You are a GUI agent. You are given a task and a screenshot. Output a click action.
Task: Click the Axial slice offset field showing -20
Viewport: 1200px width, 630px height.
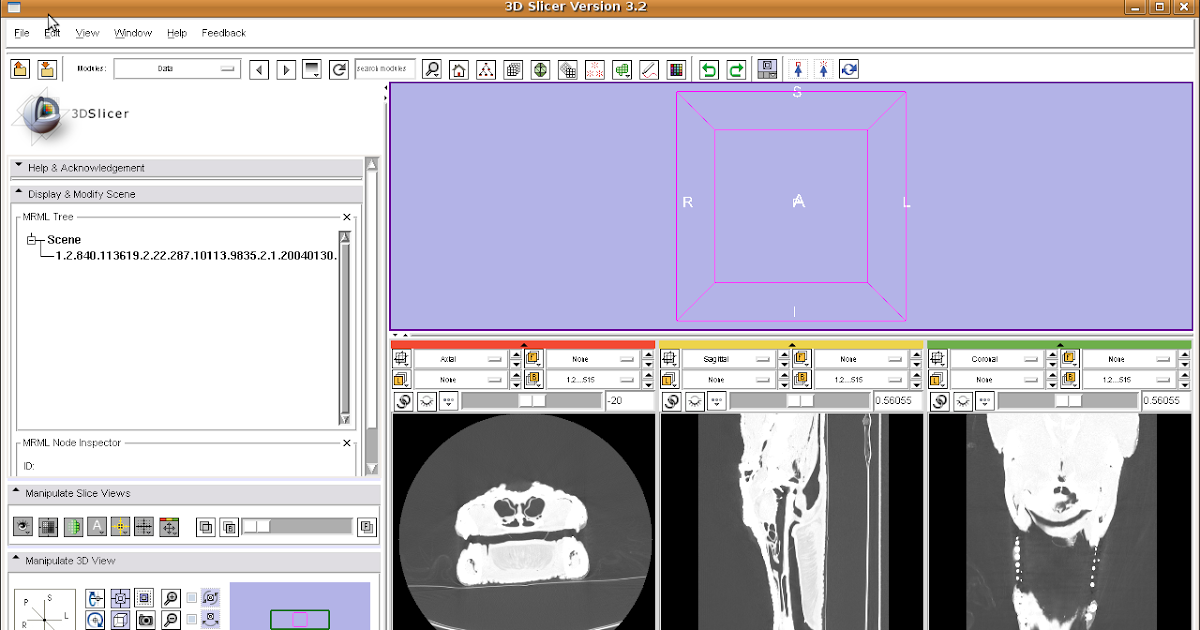pos(628,401)
